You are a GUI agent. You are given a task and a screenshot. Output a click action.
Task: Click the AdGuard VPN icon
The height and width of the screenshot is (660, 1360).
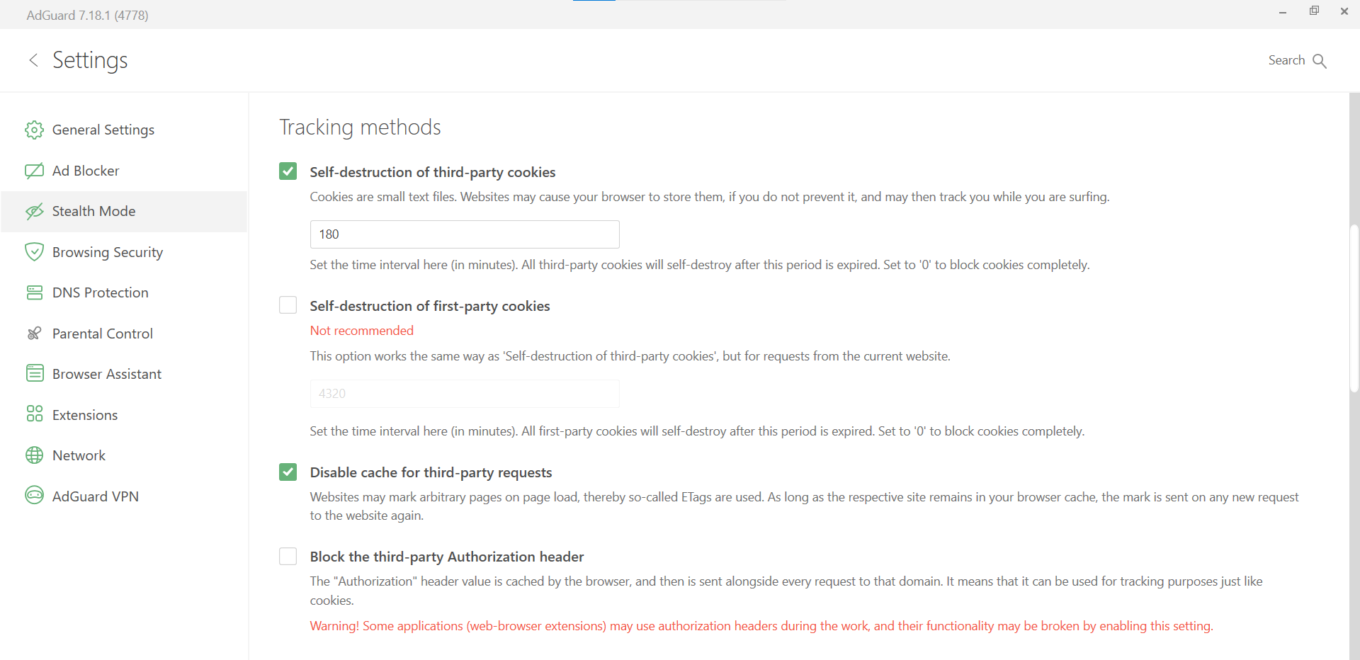coord(34,496)
